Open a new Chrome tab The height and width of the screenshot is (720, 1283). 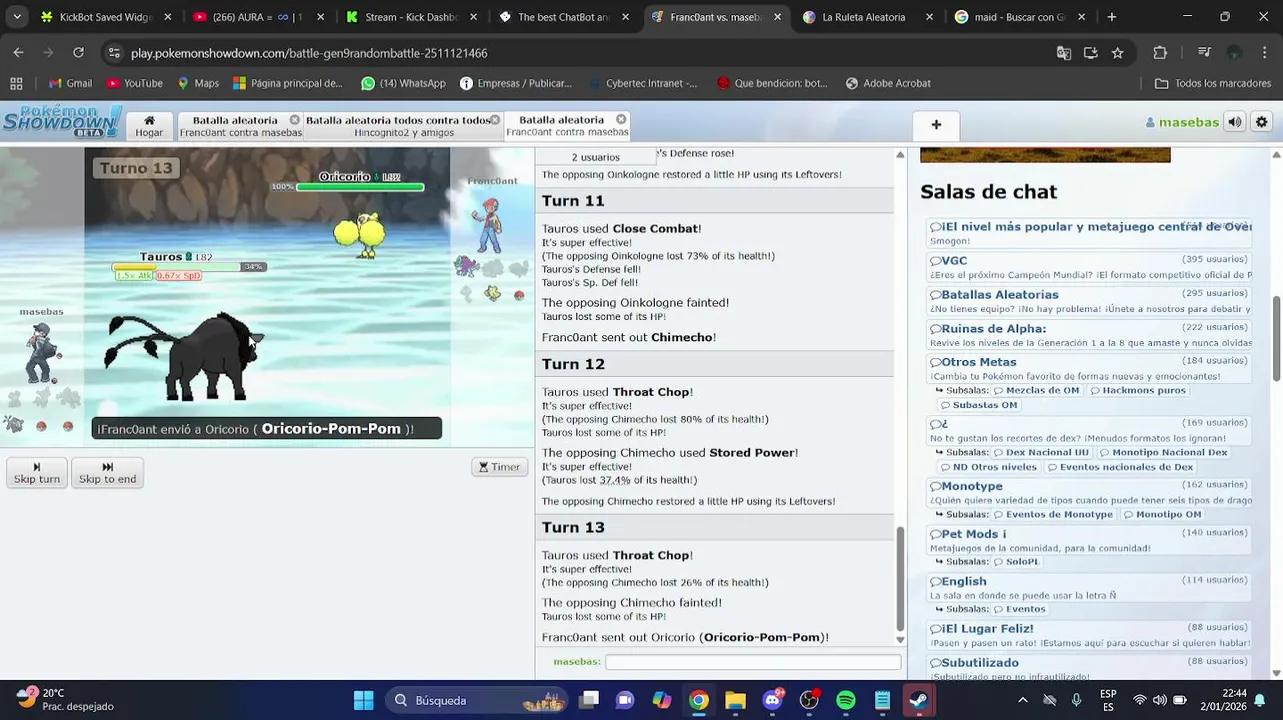1111,17
